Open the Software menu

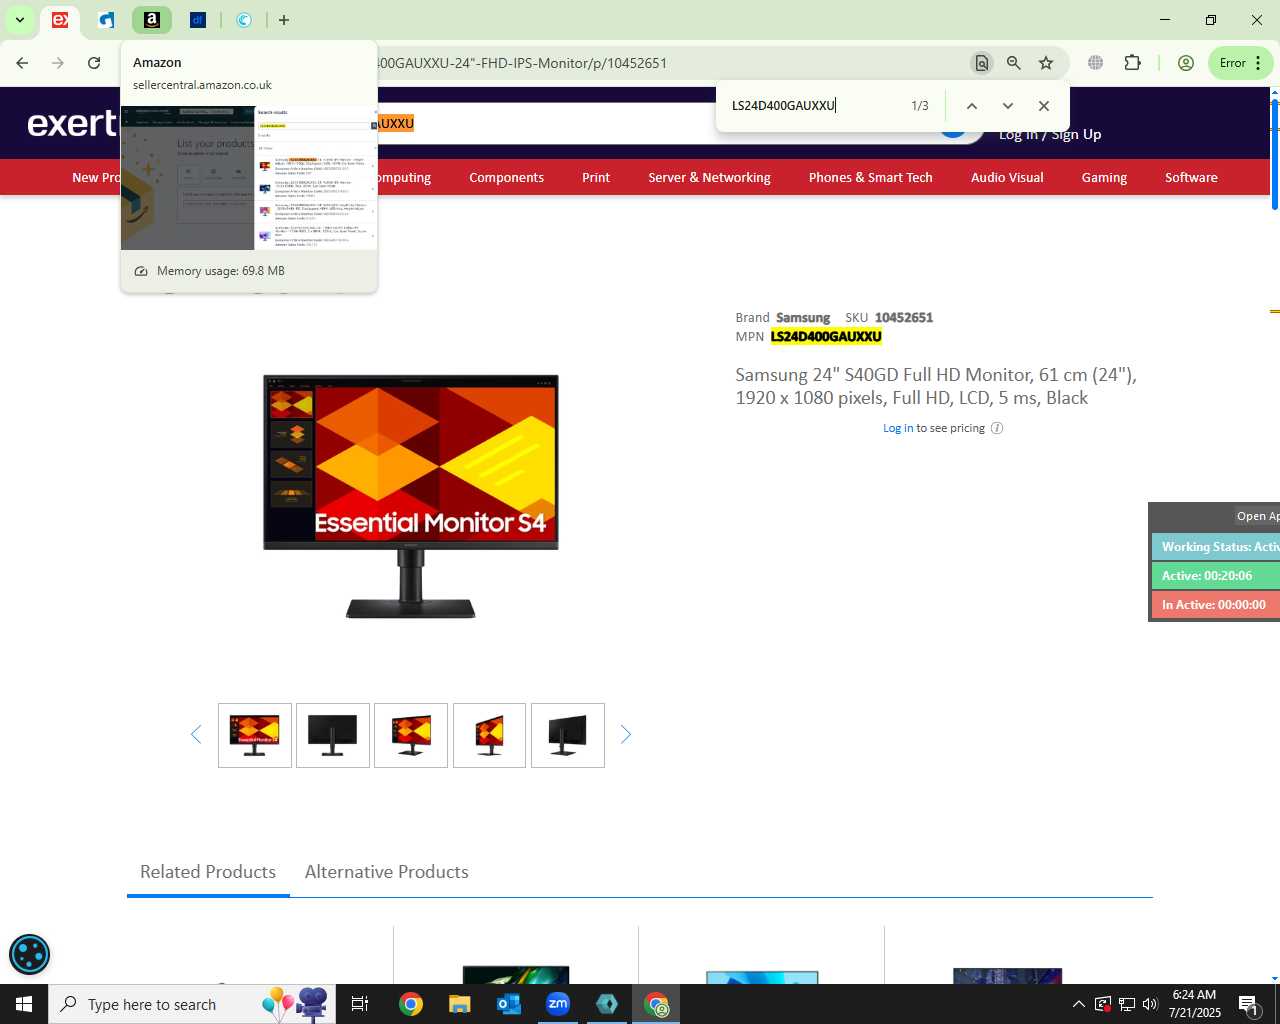pyautogui.click(x=1191, y=177)
